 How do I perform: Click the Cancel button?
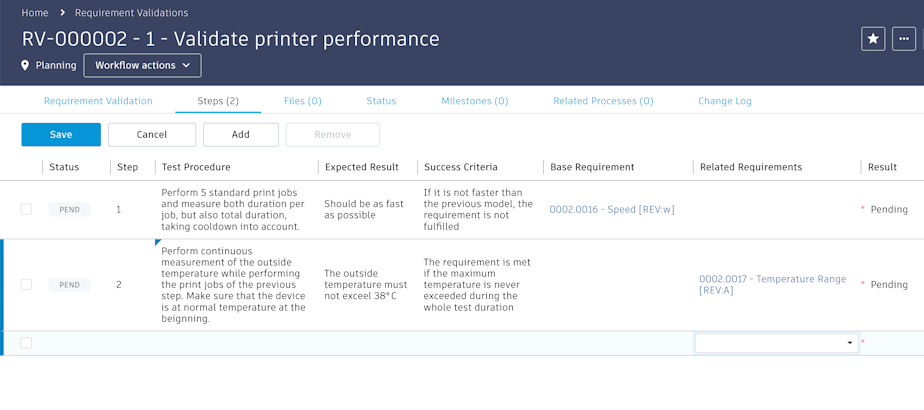coord(152,135)
